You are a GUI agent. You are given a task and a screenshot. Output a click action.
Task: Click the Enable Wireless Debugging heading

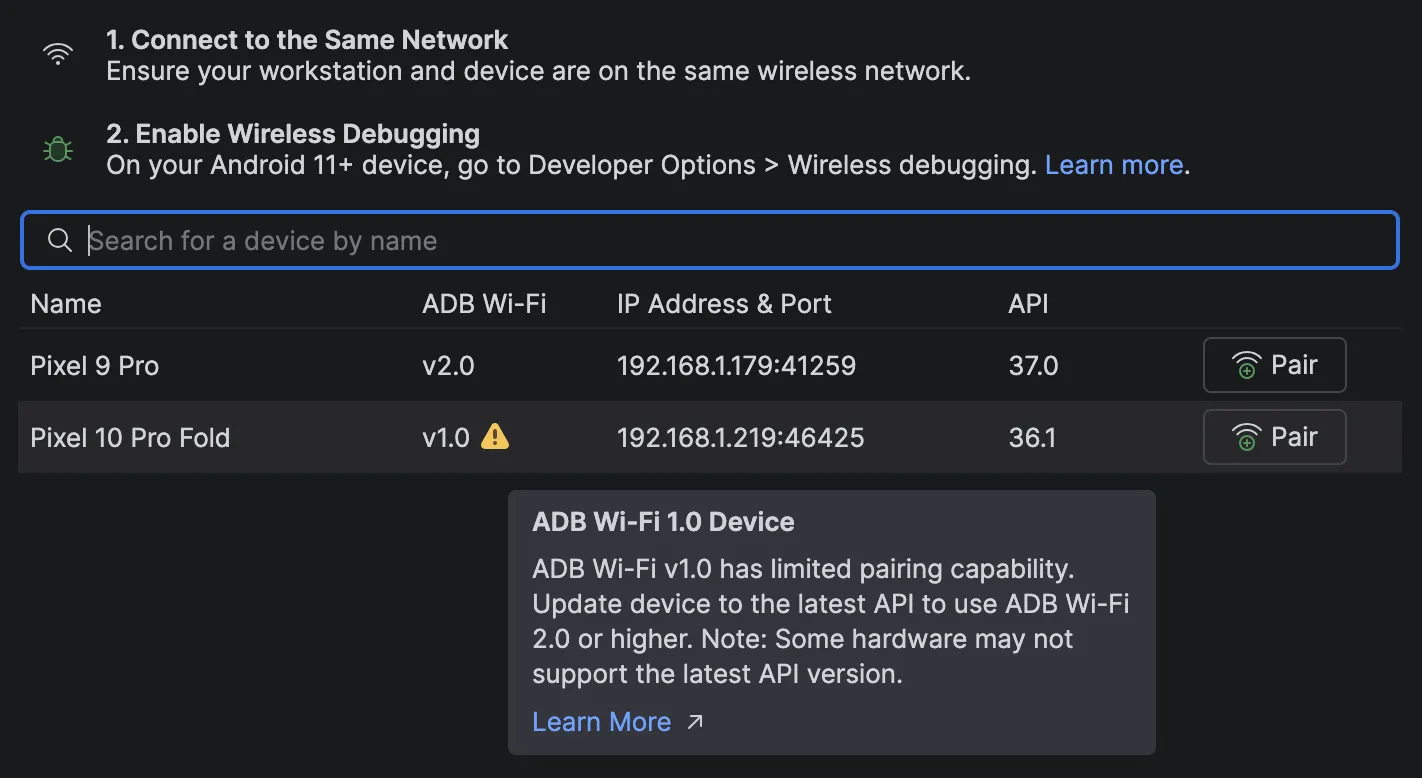click(x=293, y=134)
